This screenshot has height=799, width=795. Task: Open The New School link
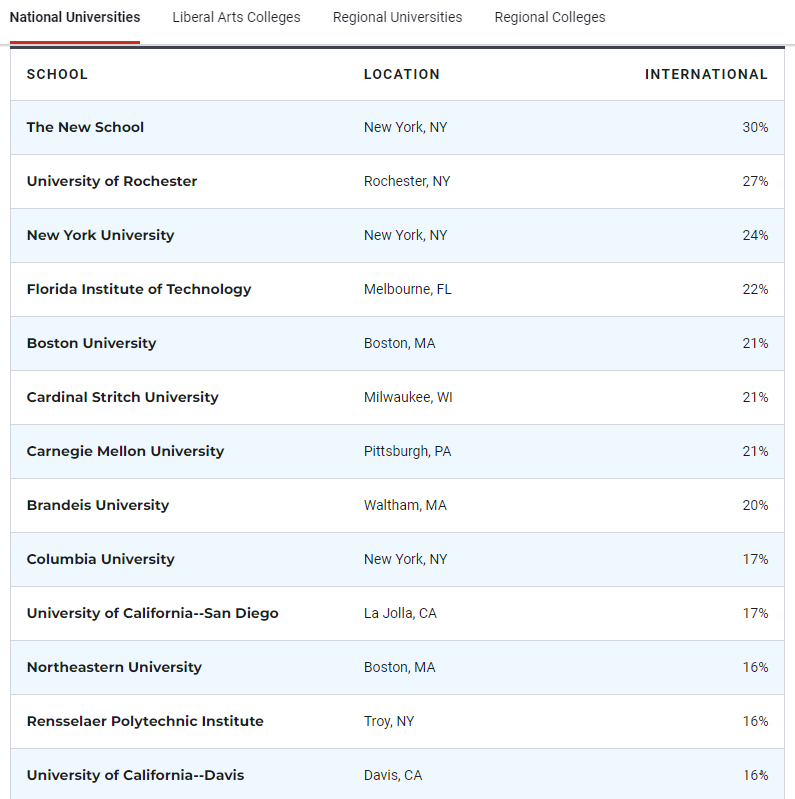coord(85,127)
